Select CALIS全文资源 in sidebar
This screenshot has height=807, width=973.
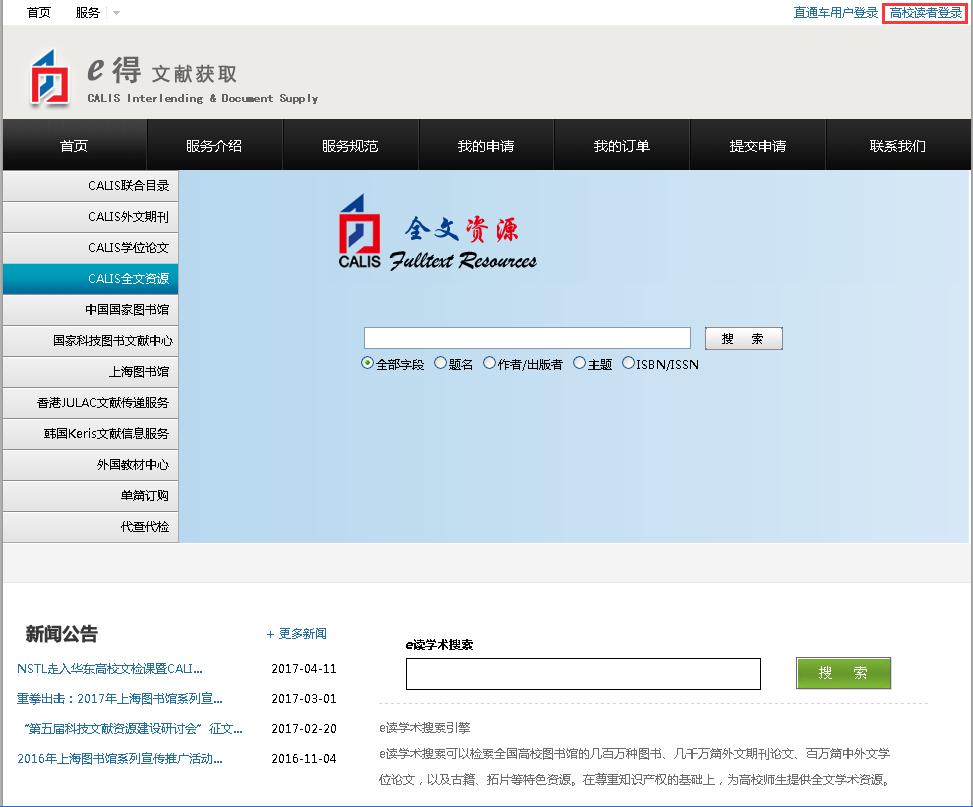click(91, 279)
